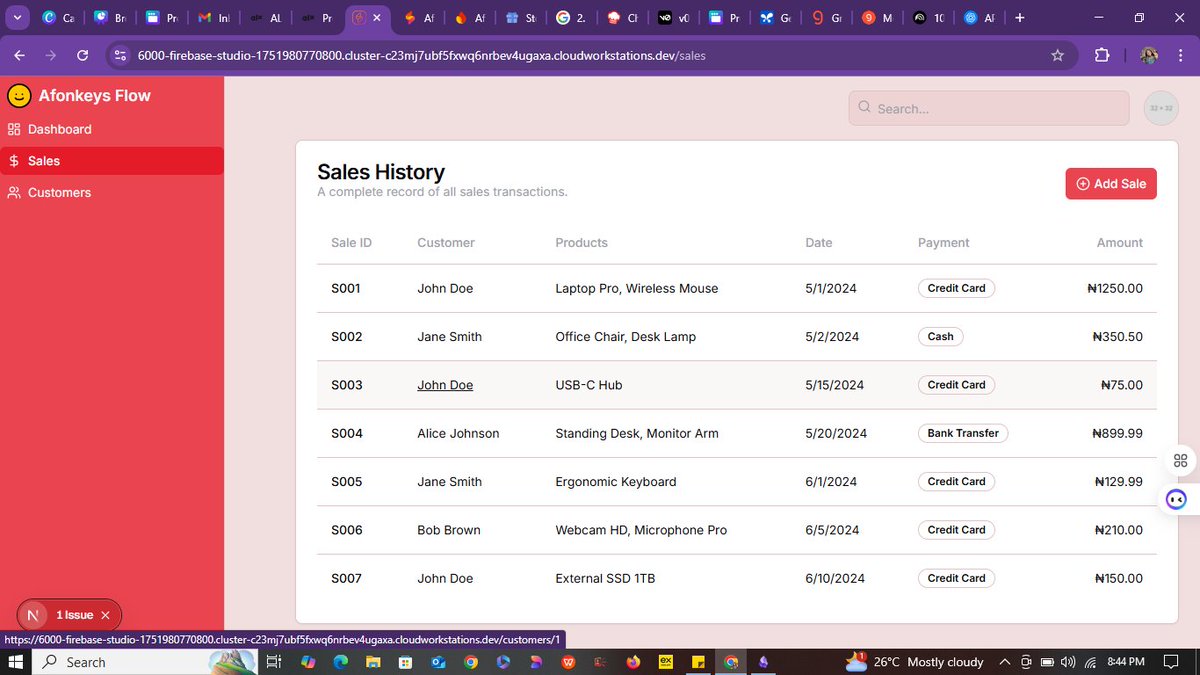Screen dimensions: 1200x675
Task: Switch to the Inbox Gmail tab
Action: (214, 17)
